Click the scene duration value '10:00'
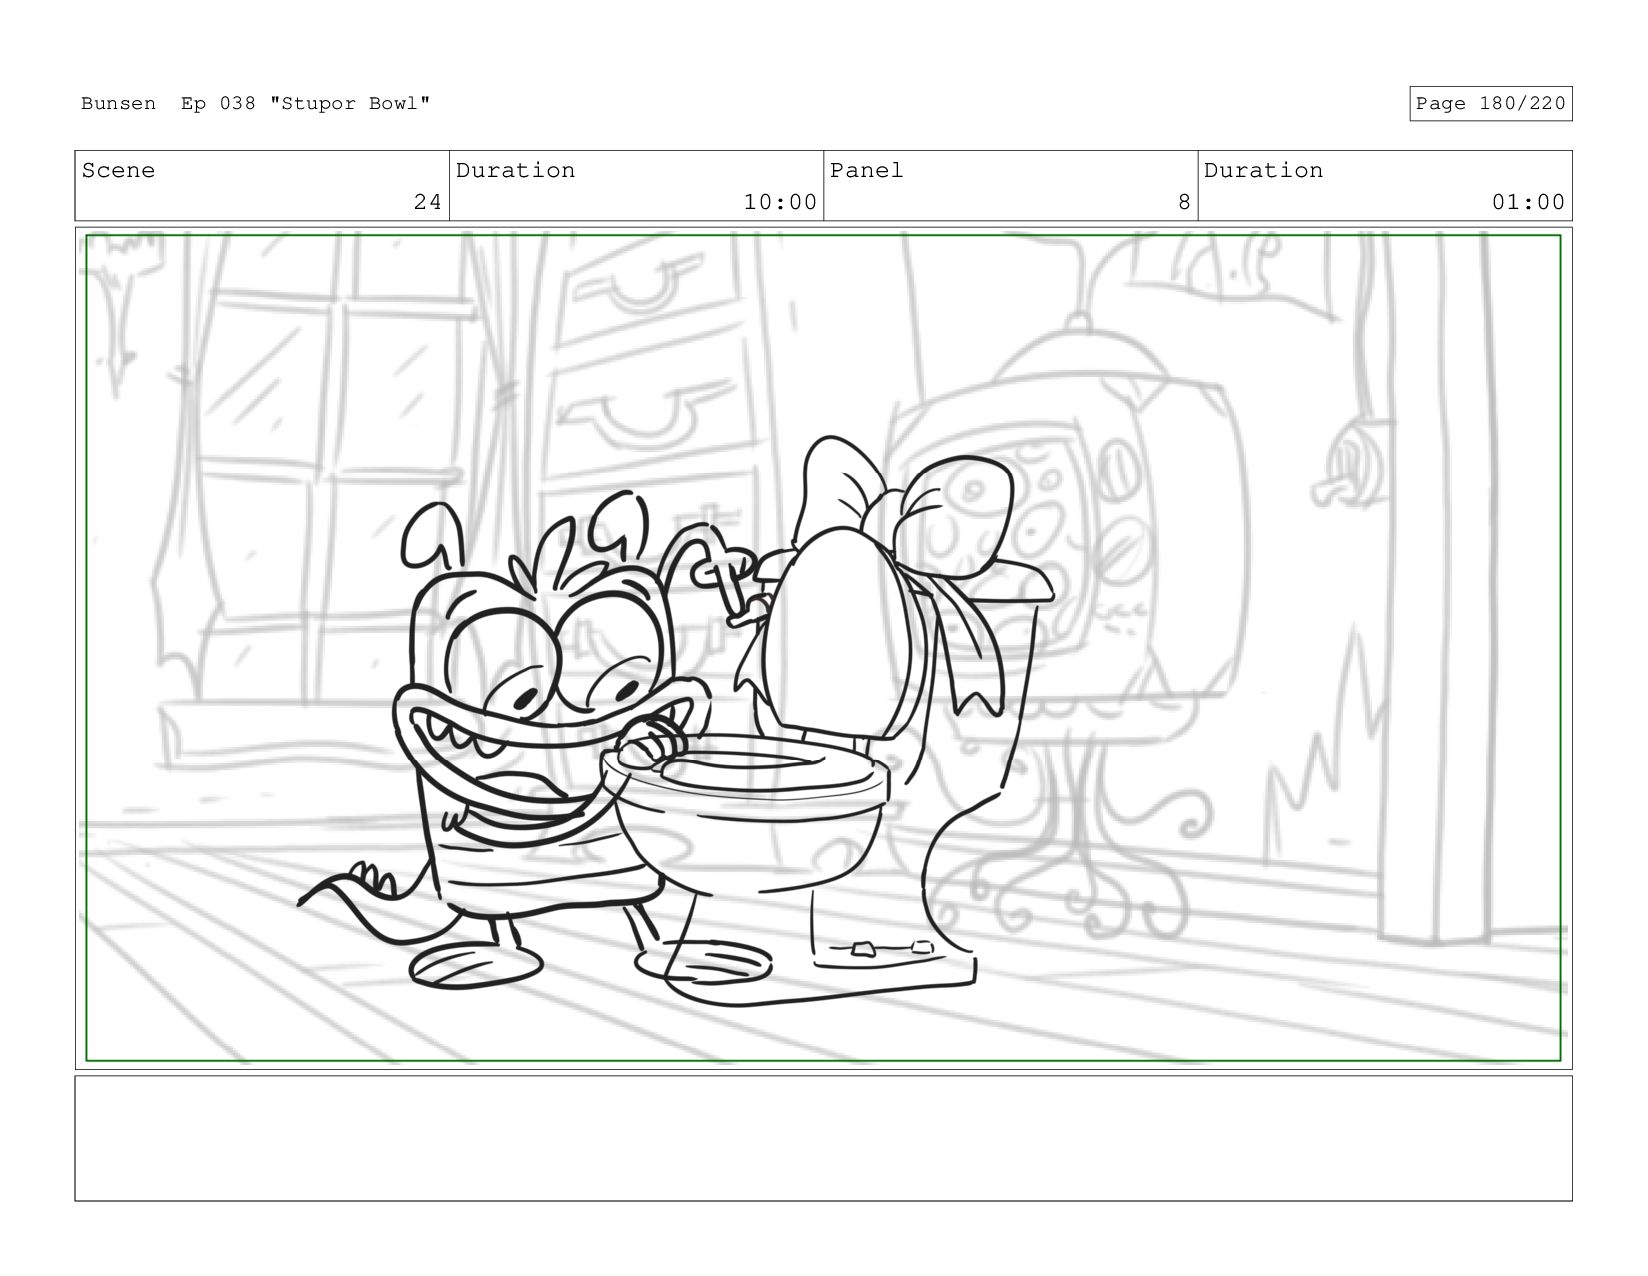This screenshot has width=1648, height=1276. pyautogui.click(x=780, y=202)
